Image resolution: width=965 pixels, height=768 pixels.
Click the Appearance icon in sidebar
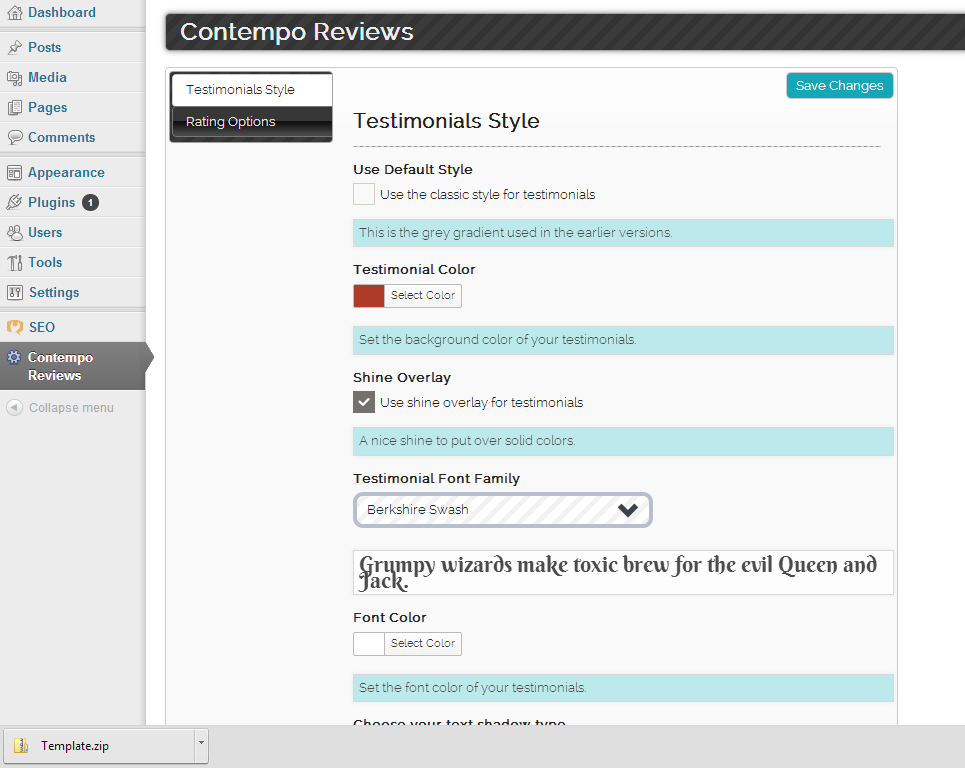(14, 172)
